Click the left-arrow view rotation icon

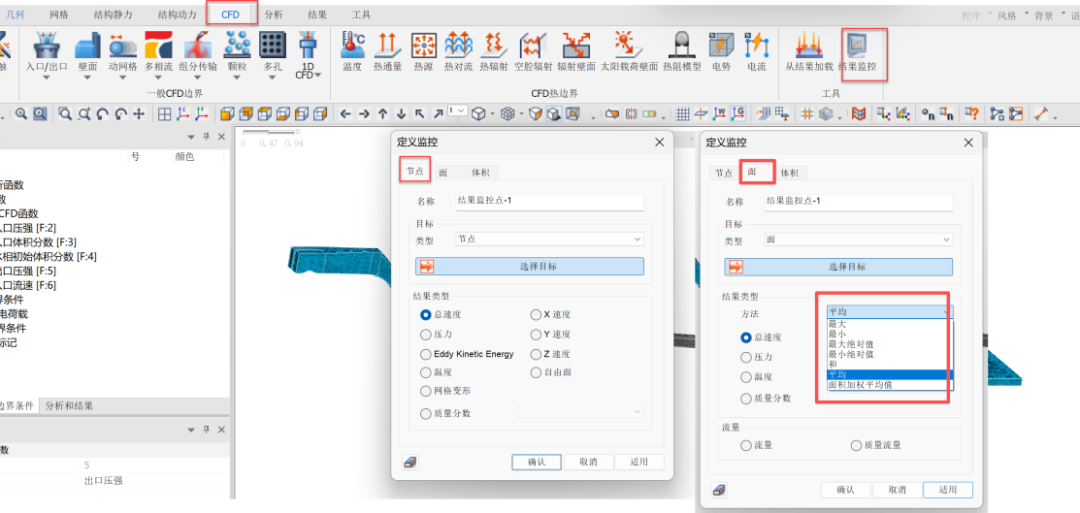346,114
